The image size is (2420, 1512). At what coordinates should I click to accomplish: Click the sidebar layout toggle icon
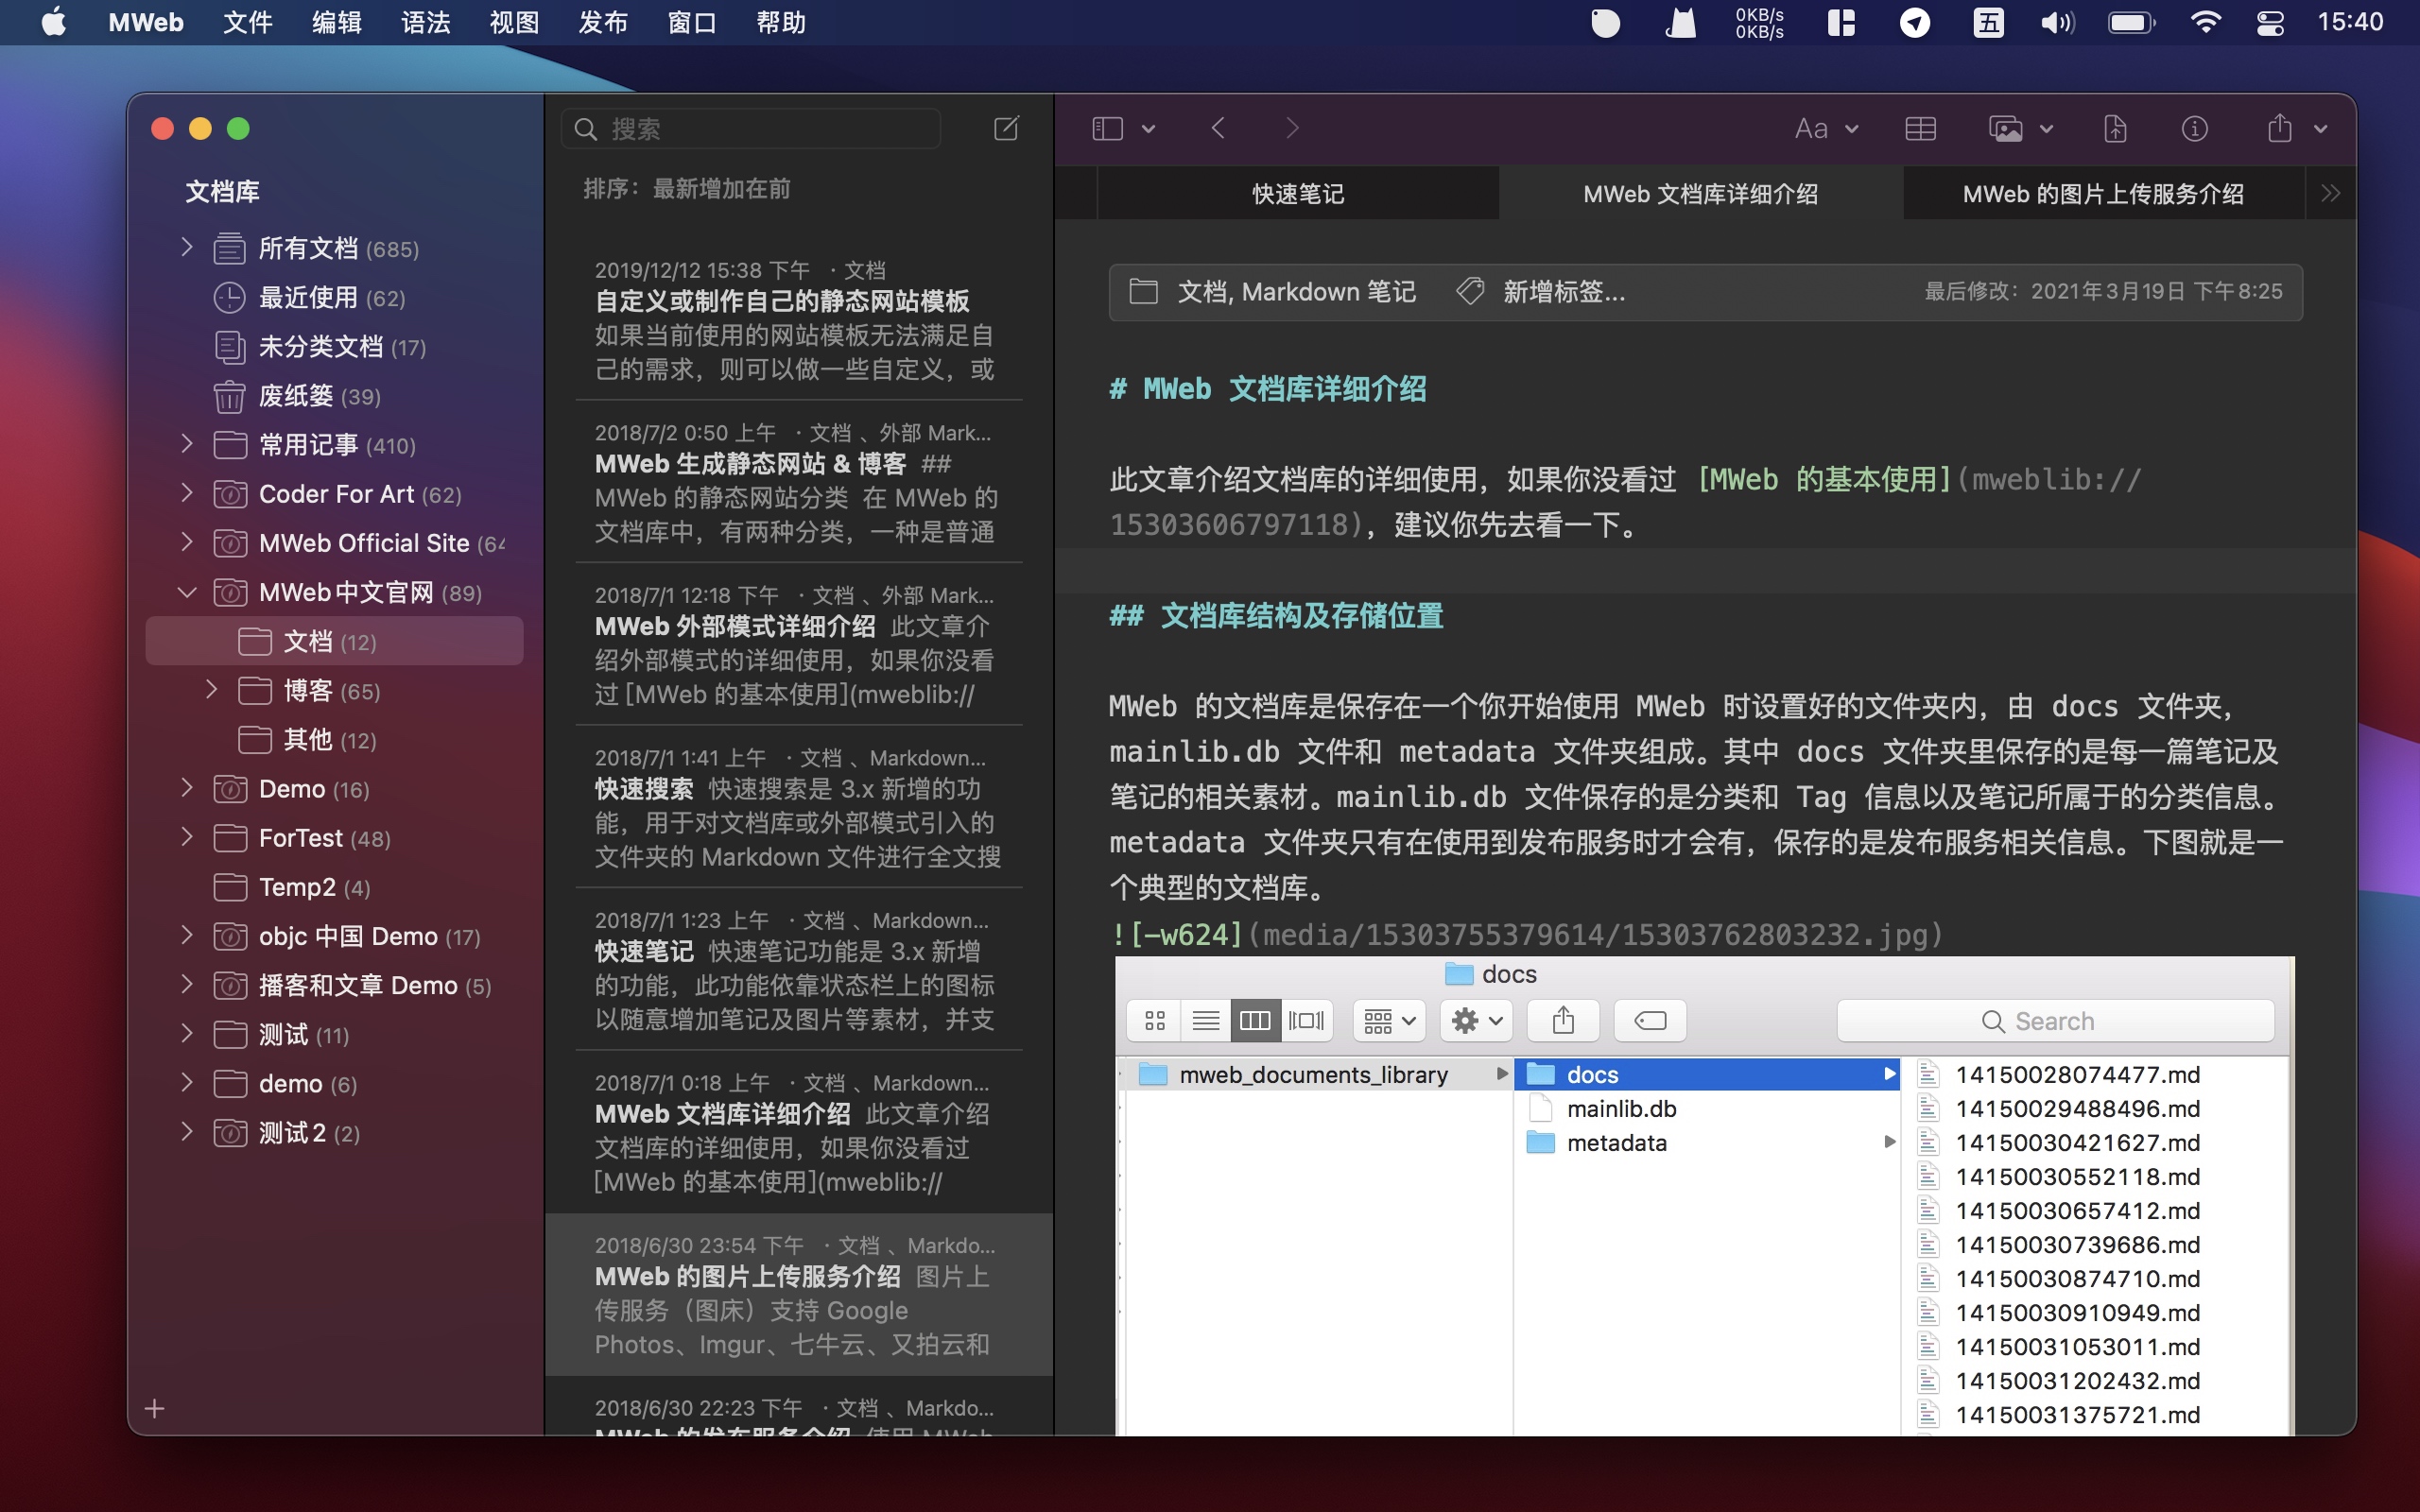(x=1108, y=128)
